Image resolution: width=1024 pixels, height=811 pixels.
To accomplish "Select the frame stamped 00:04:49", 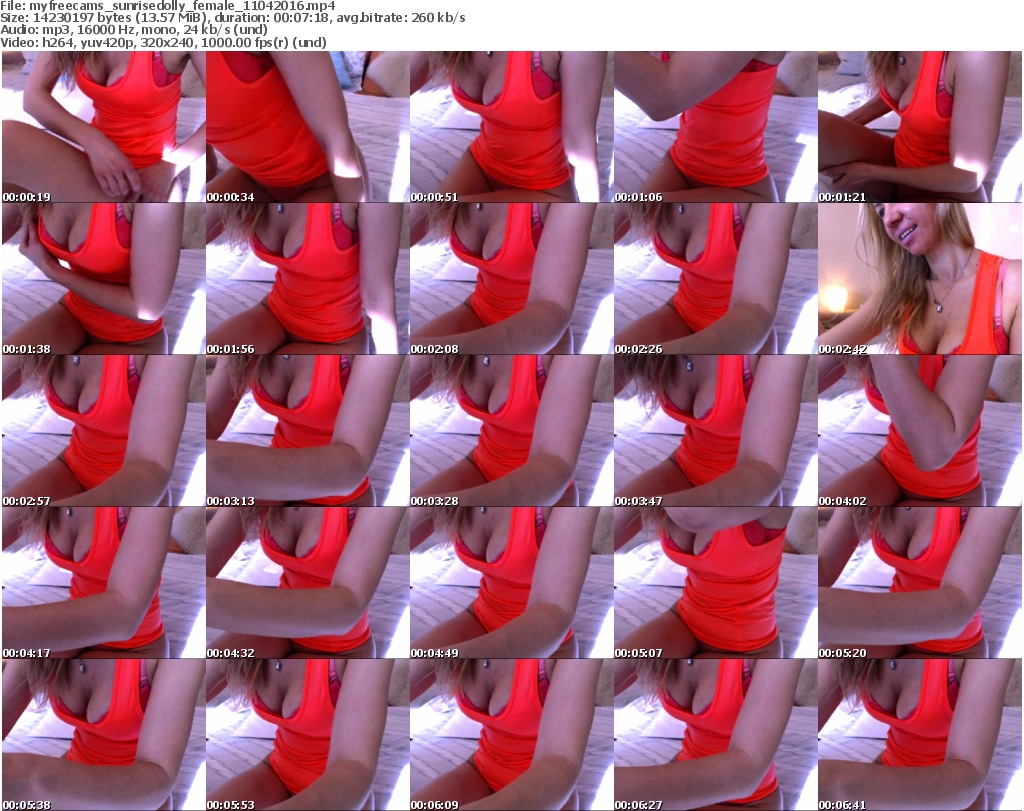I will coord(511,583).
